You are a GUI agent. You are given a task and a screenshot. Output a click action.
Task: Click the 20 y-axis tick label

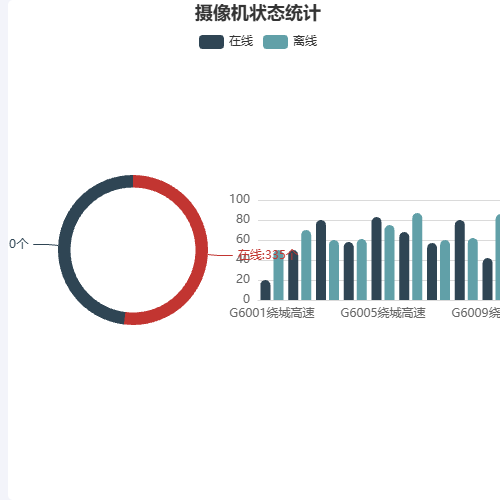(x=243, y=279)
